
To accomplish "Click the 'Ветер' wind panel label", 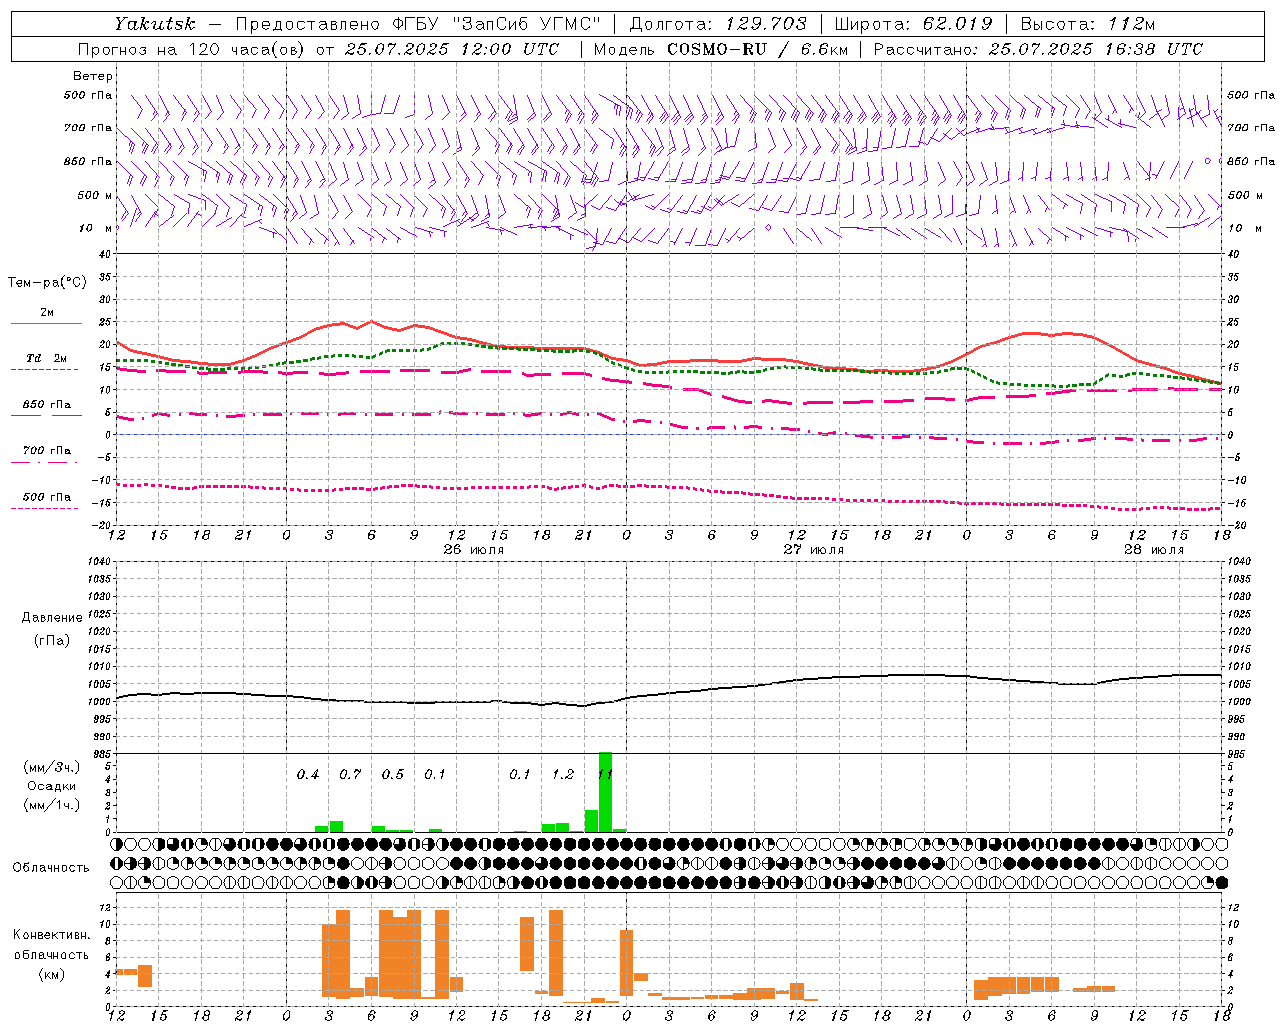I will [x=93, y=76].
